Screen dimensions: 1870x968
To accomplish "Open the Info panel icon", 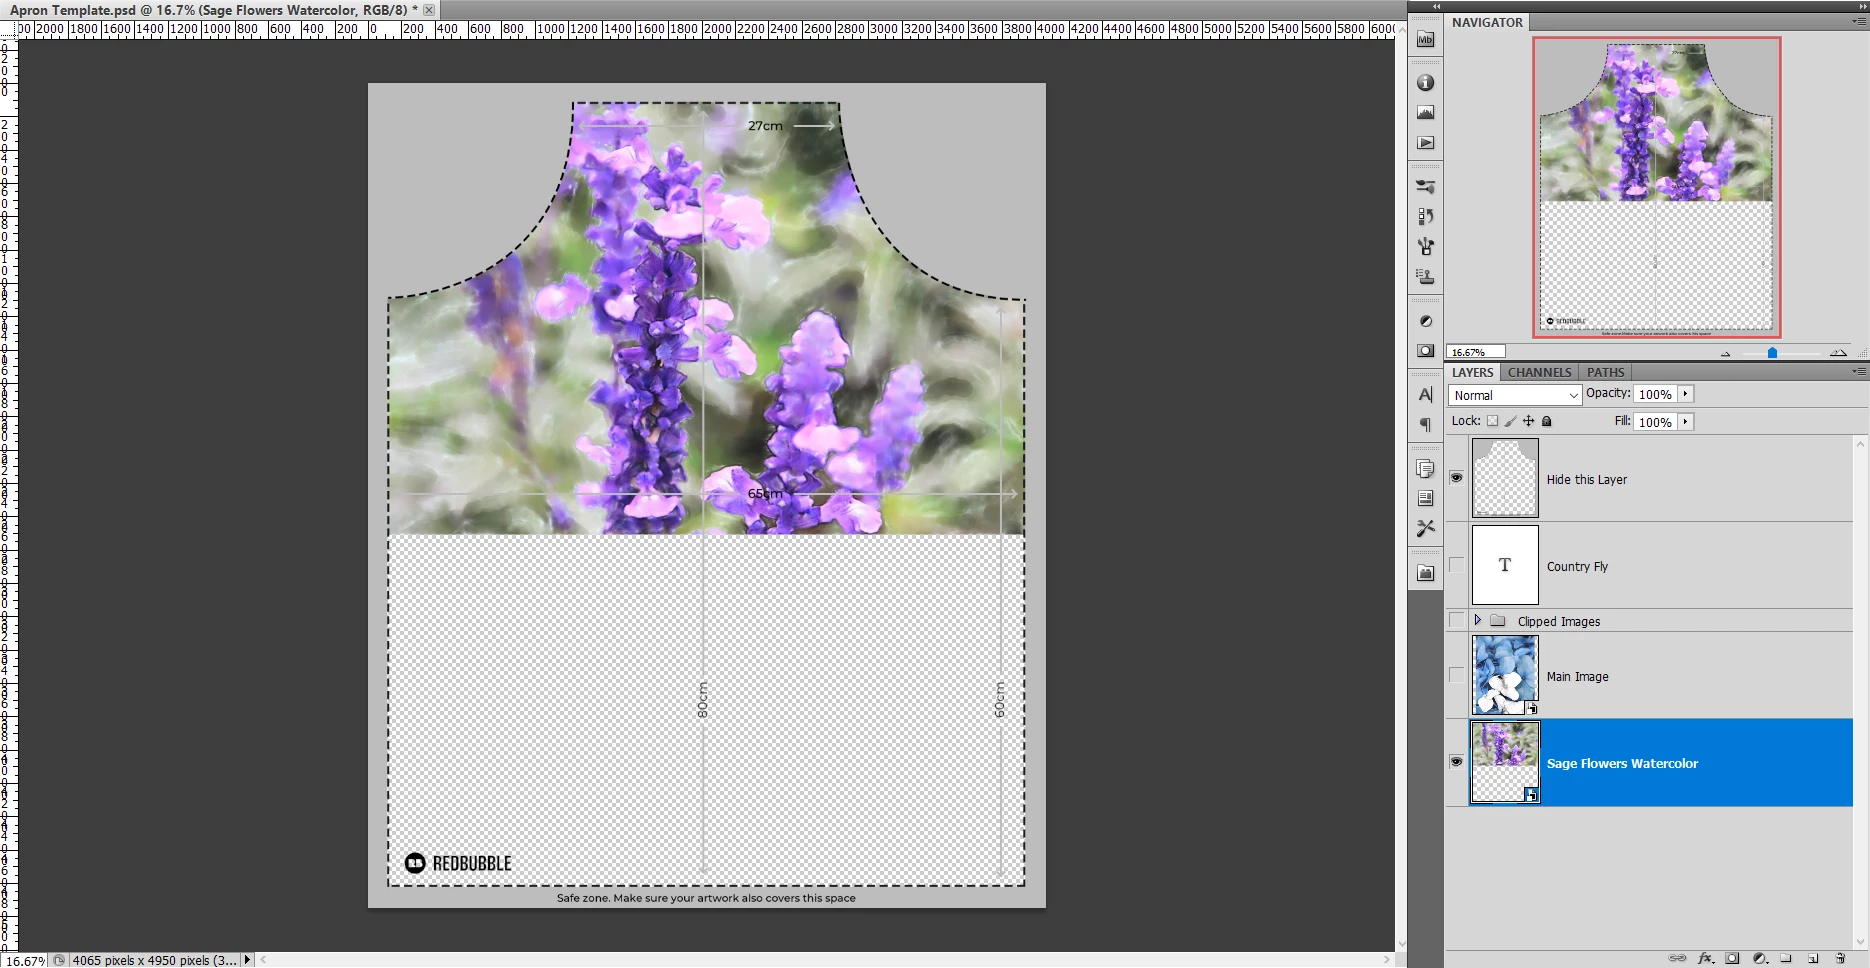I will 1425,83.
